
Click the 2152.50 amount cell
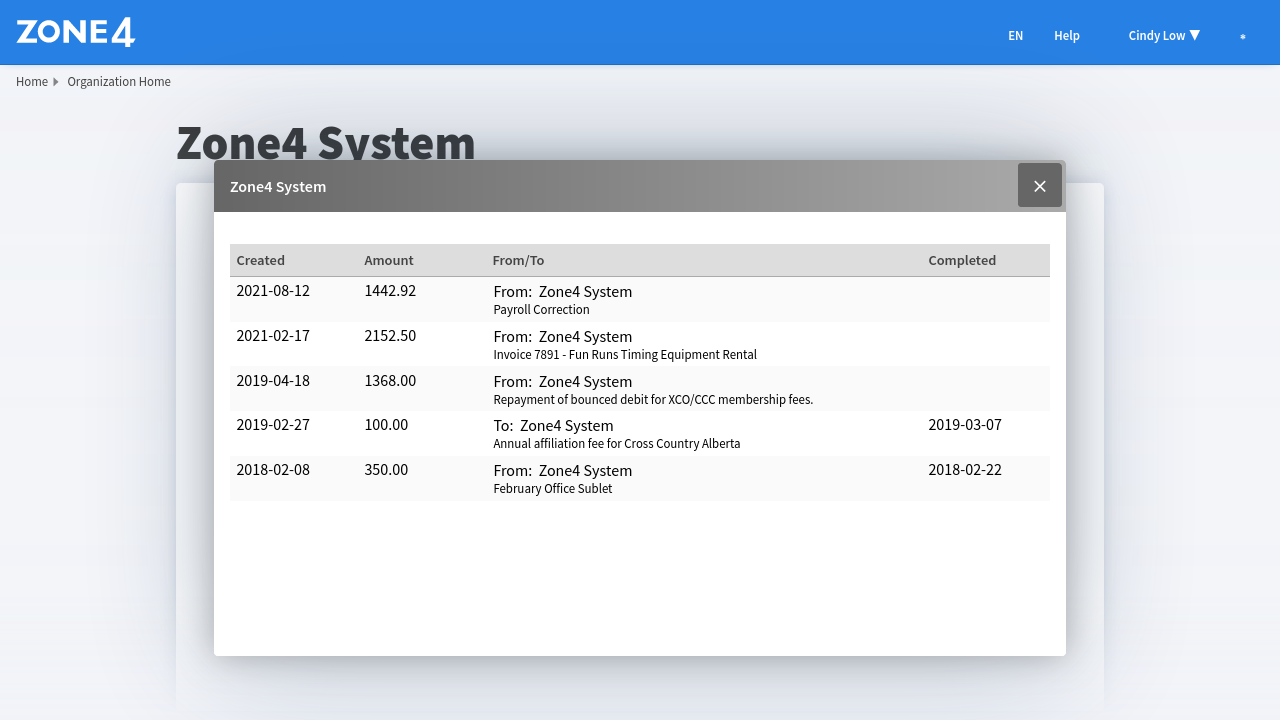[x=390, y=336]
